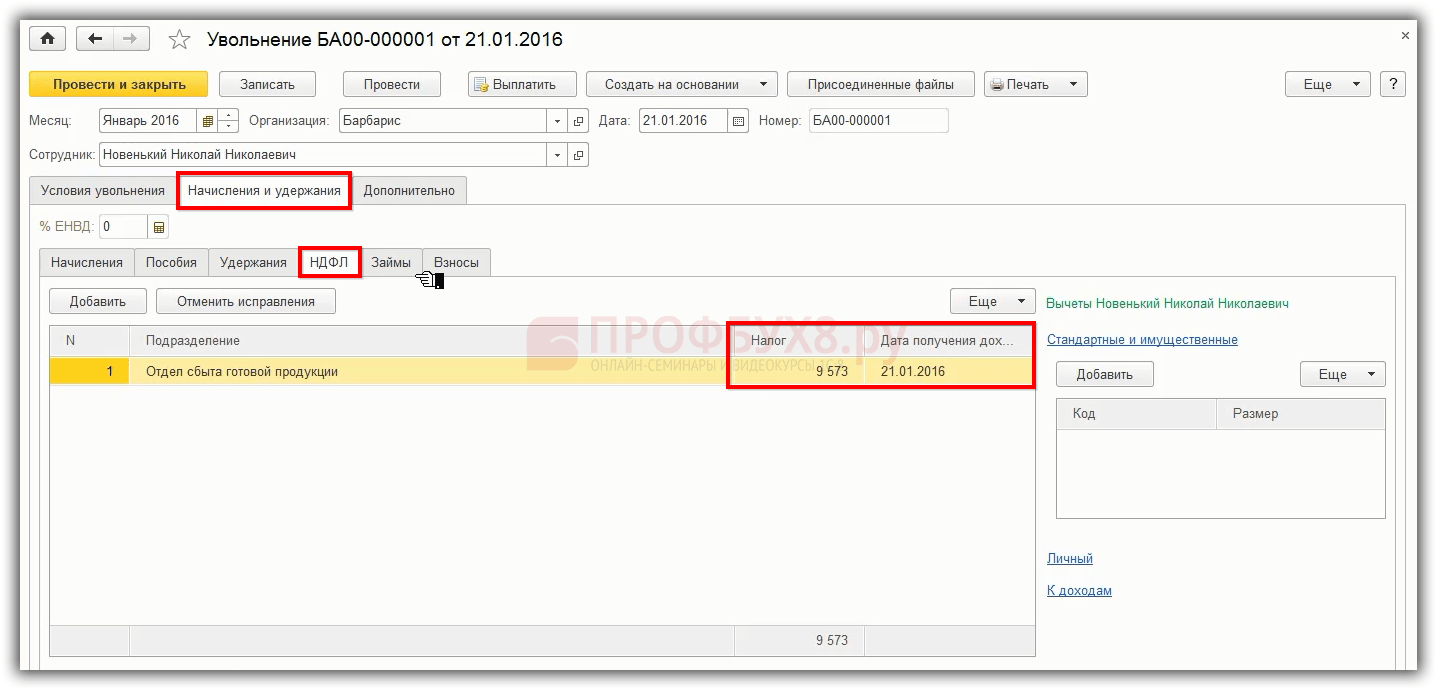Click Организация field Барбарис
Viewport: 1437px width, 690px height.
443,121
